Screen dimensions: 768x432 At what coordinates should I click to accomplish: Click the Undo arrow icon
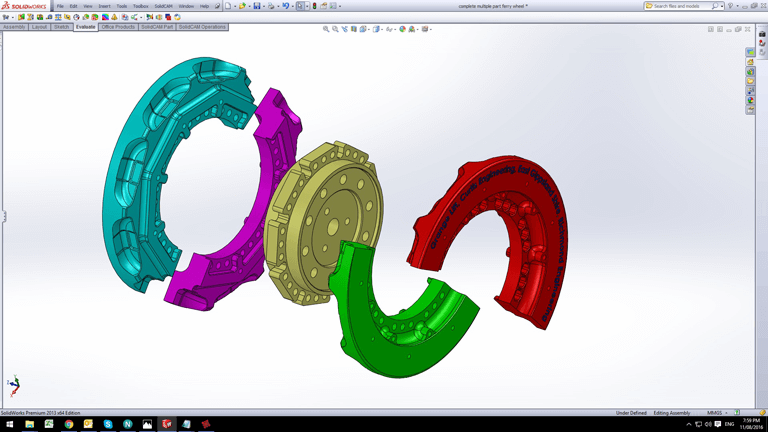click(x=285, y=6)
